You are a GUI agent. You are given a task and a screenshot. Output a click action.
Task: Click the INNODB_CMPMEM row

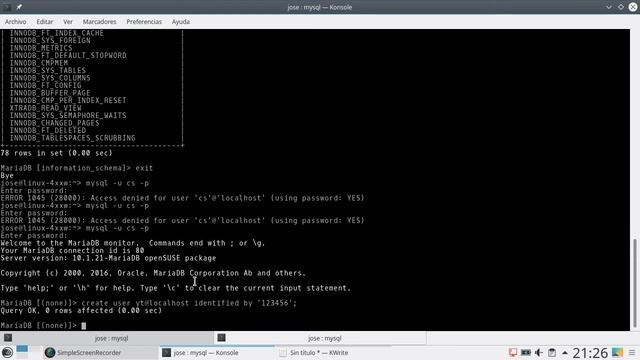click(x=39, y=63)
